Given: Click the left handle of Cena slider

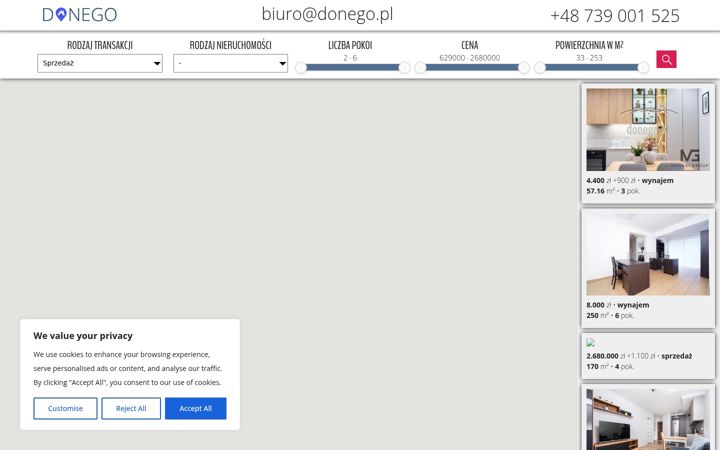Looking at the screenshot, I should (x=420, y=68).
